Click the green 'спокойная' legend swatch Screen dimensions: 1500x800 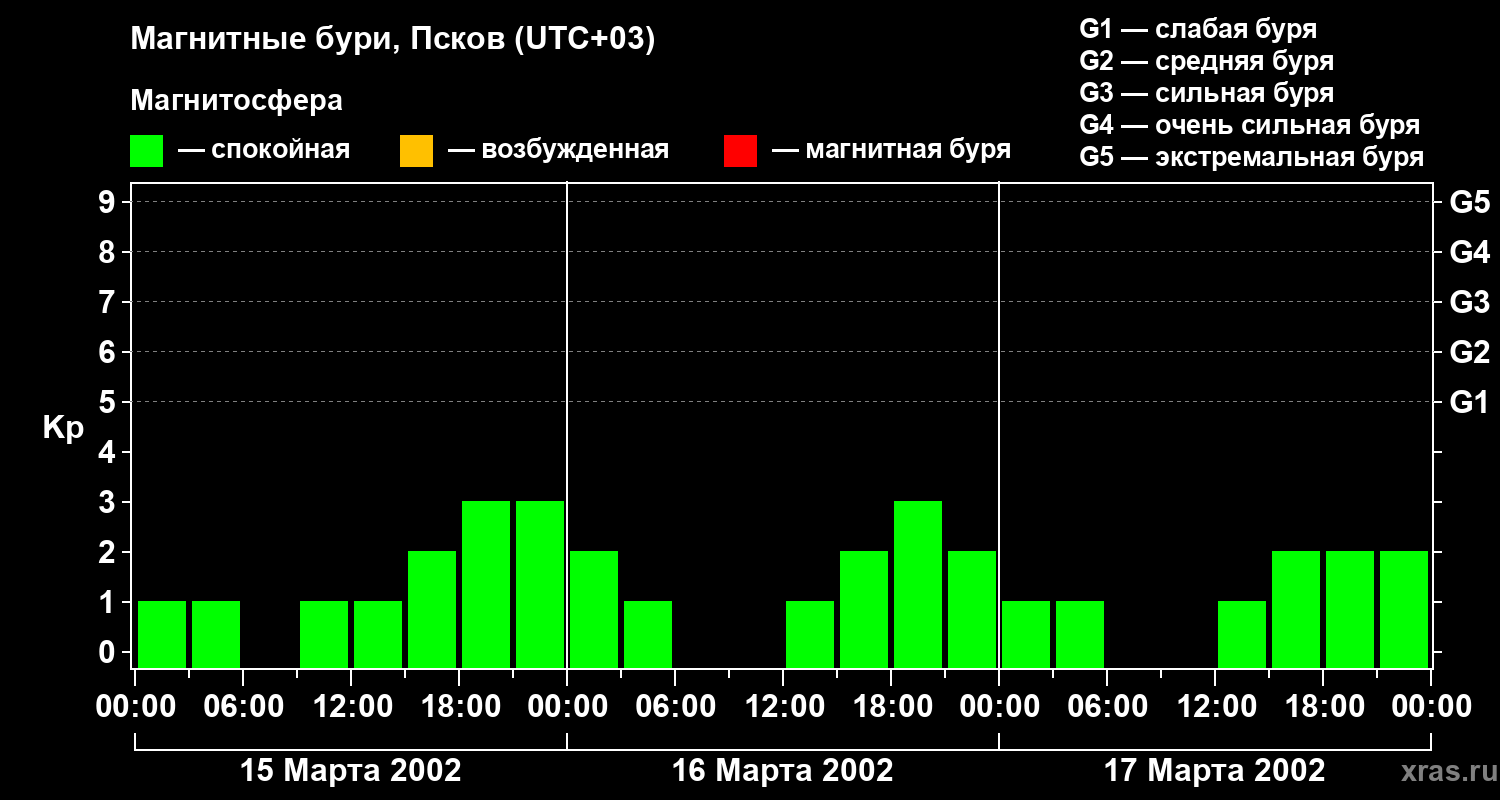click(x=147, y=151)
